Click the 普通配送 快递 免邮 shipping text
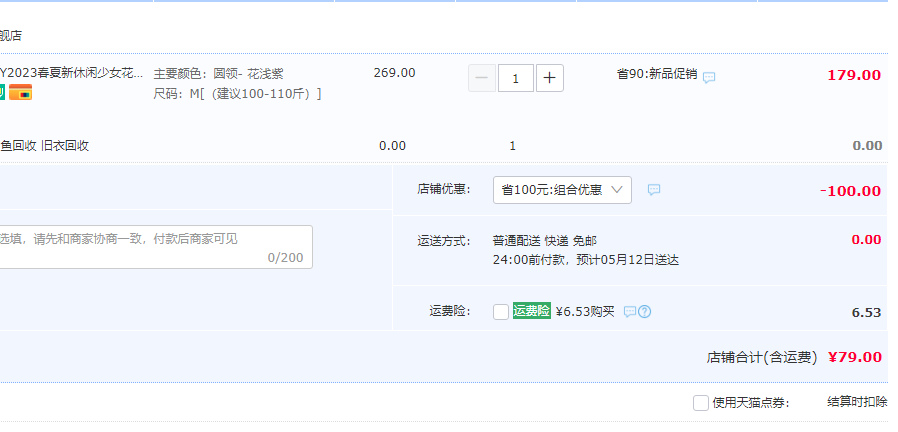The height and width of the screenshot is (432, 898). pyautogui.click(x=545, y=241)
